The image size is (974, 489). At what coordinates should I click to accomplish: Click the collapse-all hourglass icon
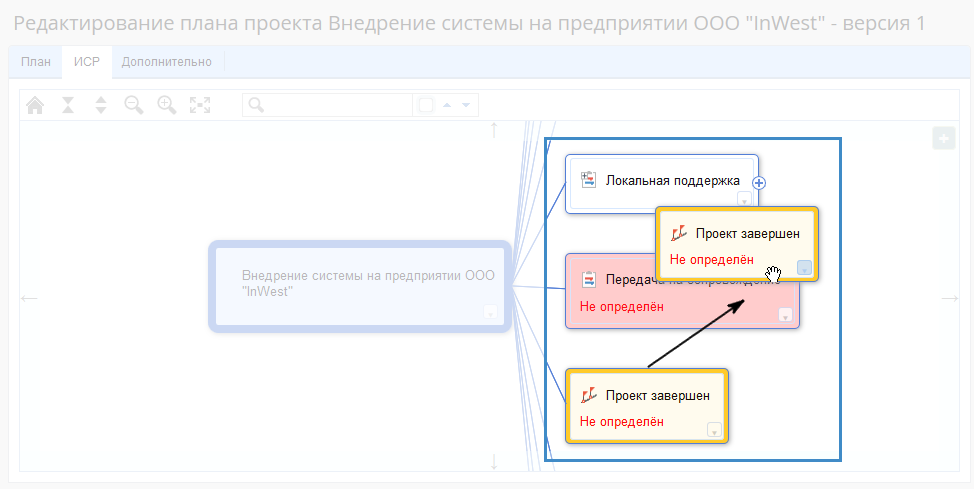point(68,105)
